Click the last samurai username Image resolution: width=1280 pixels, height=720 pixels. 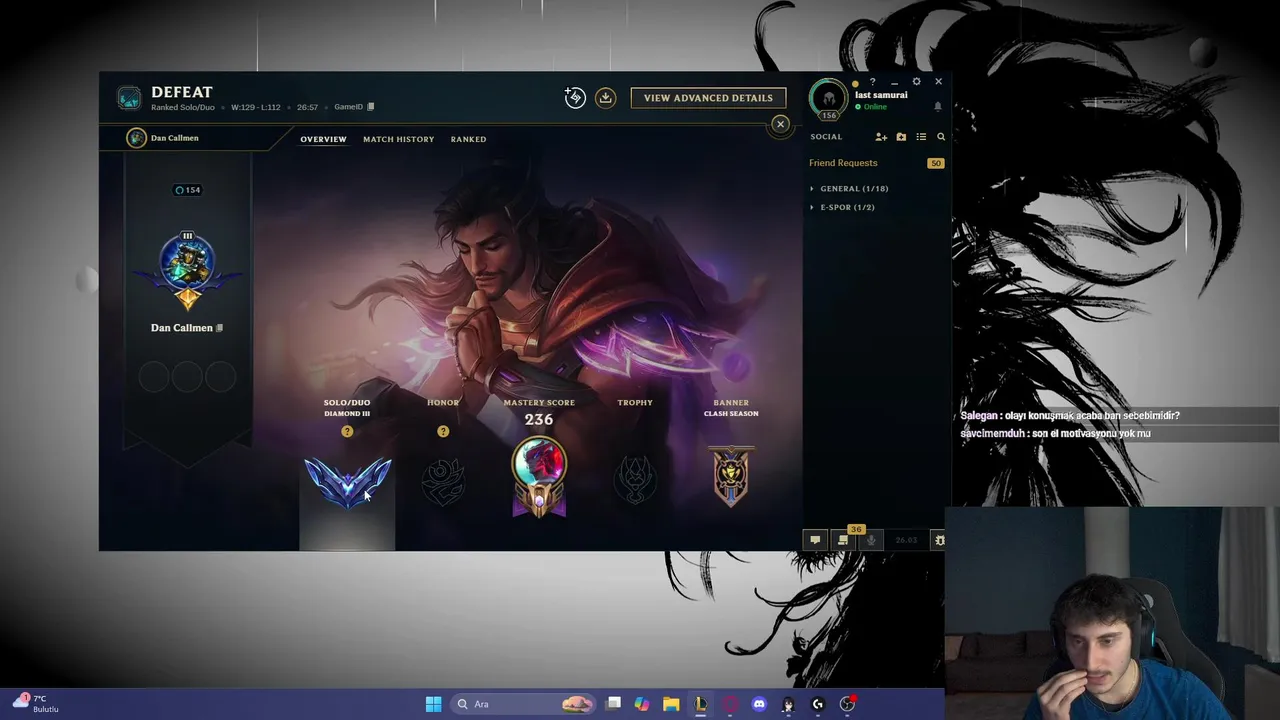point(881,95)
